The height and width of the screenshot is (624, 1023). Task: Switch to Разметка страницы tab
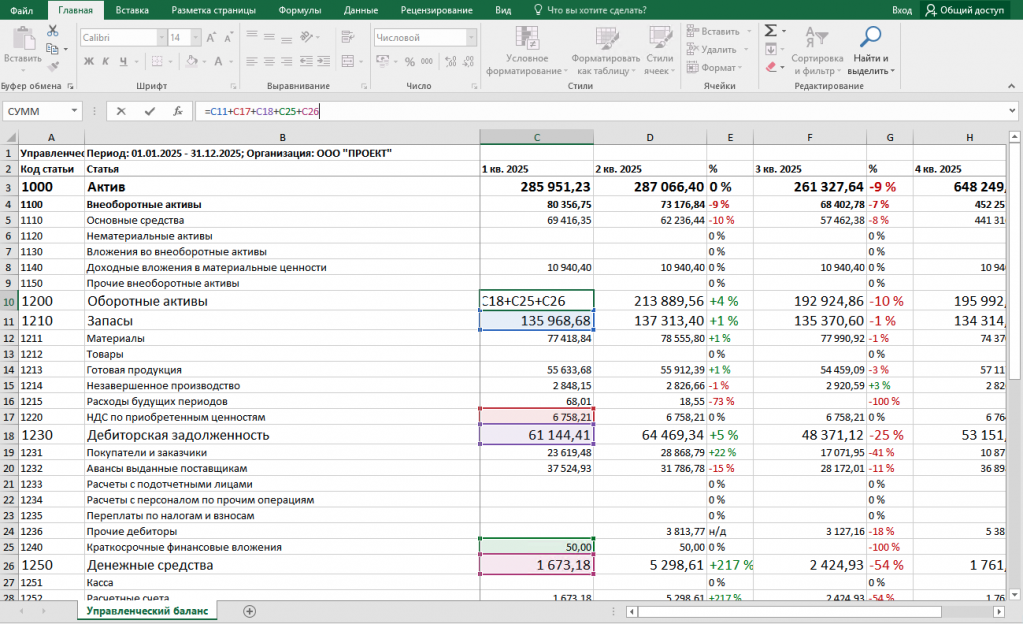point(213,10)
